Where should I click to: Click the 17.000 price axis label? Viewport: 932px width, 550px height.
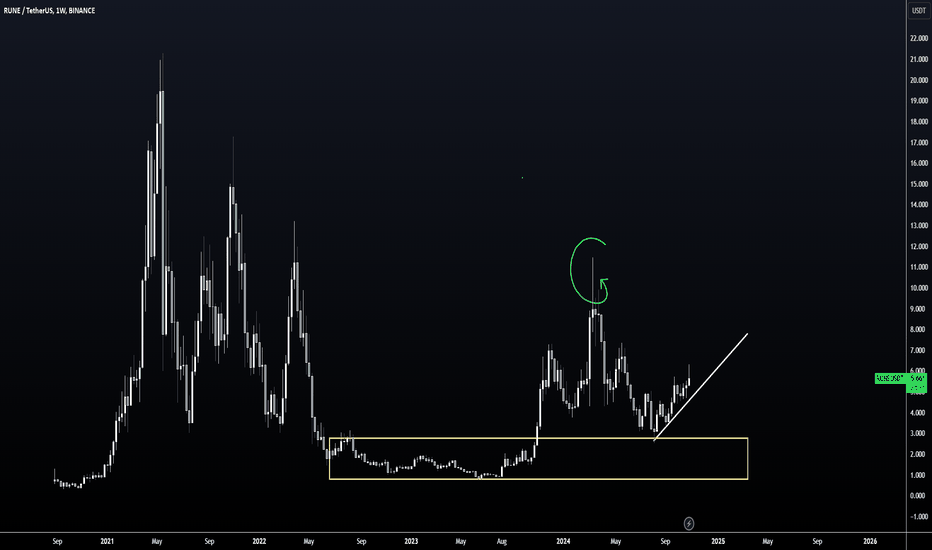point(919,142)
